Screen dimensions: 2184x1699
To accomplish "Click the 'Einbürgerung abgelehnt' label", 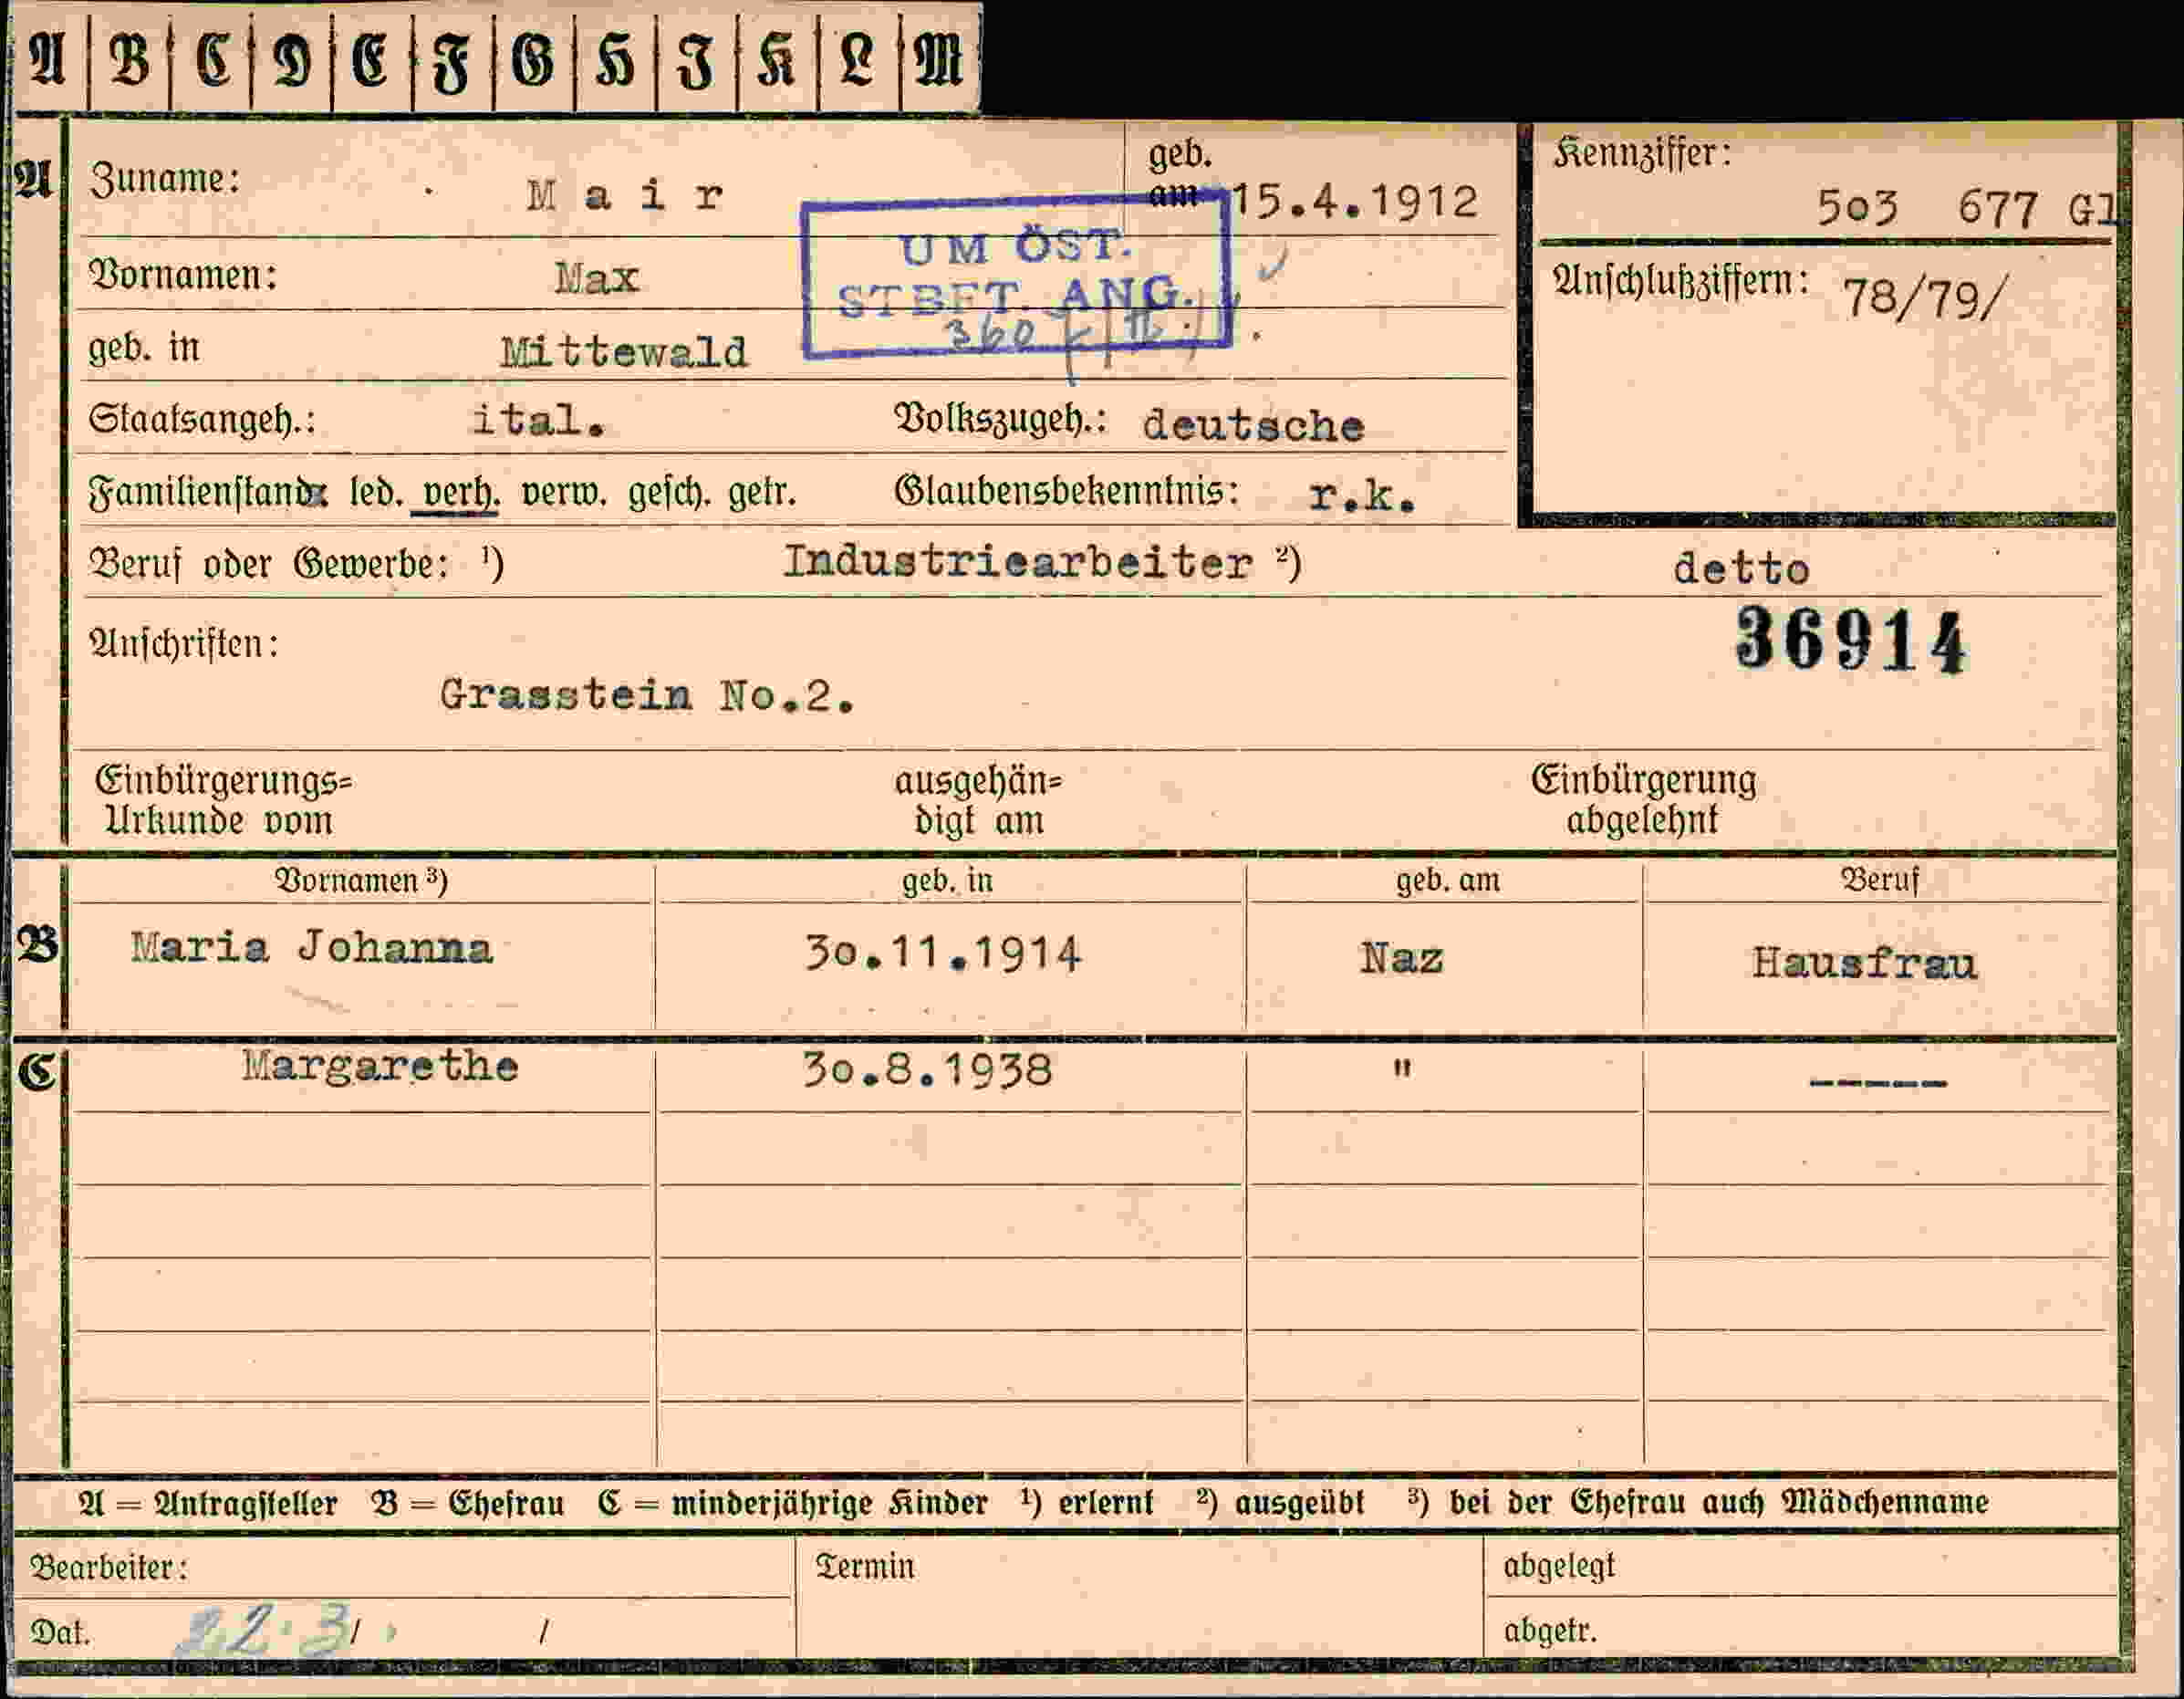I will 1643,800.
